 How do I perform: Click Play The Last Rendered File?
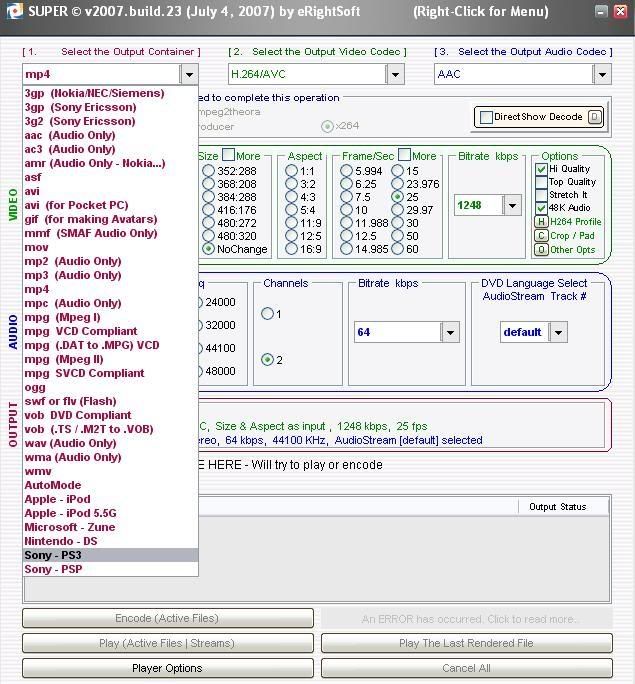(x=467, y=643)
